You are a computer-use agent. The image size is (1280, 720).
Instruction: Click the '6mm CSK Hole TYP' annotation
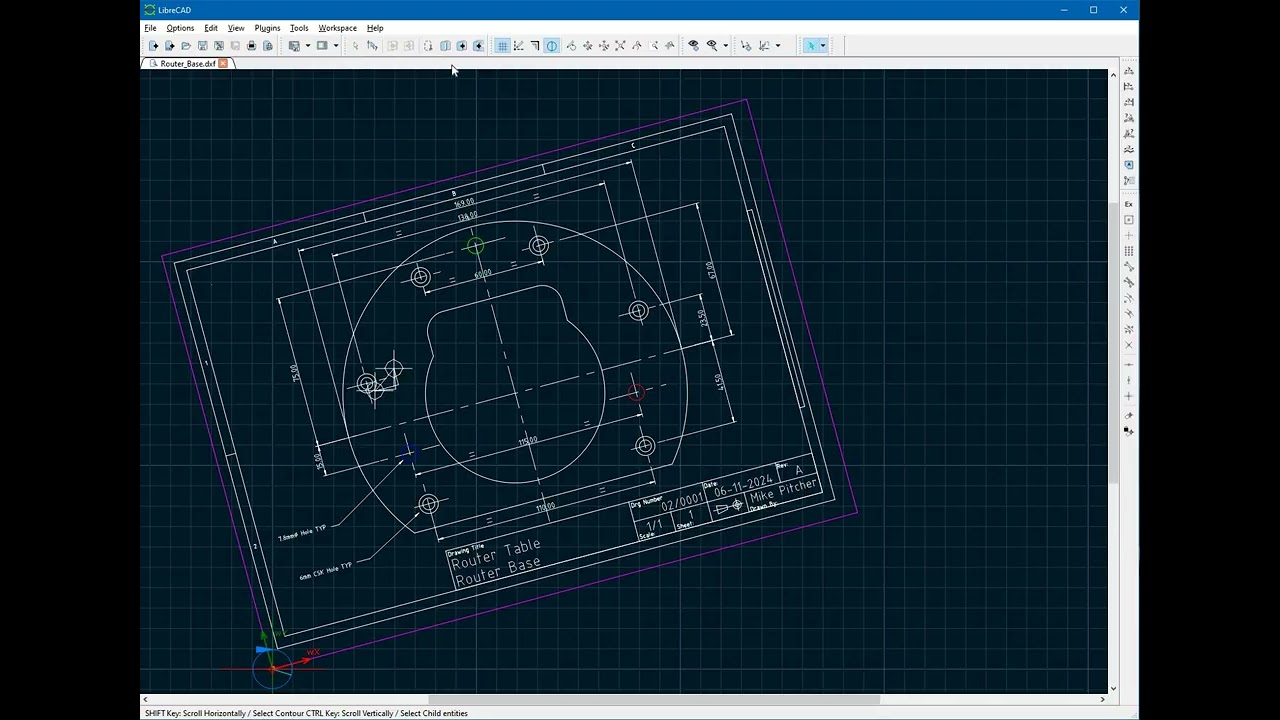[x=326, y=571]
